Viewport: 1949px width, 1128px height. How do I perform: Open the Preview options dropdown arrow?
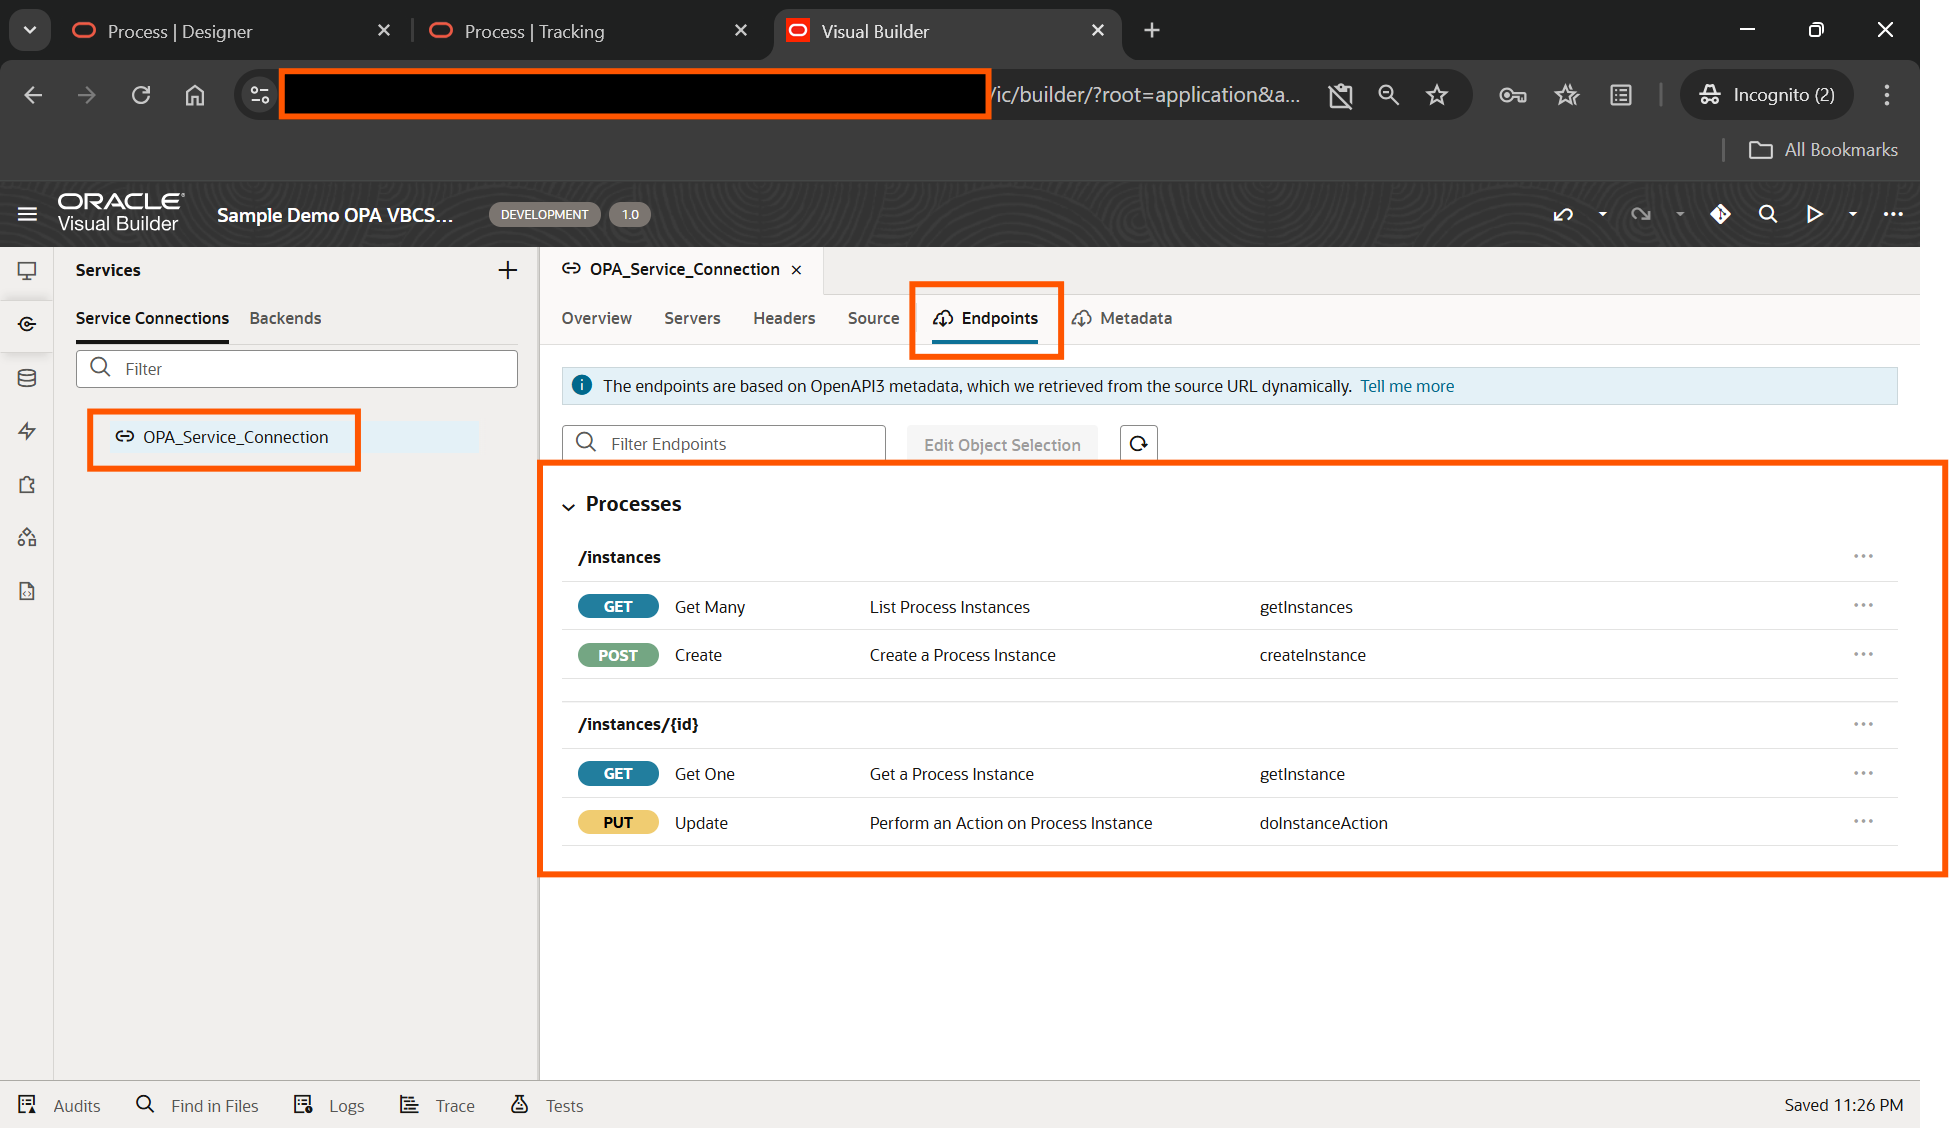[x=1852, y=214]
